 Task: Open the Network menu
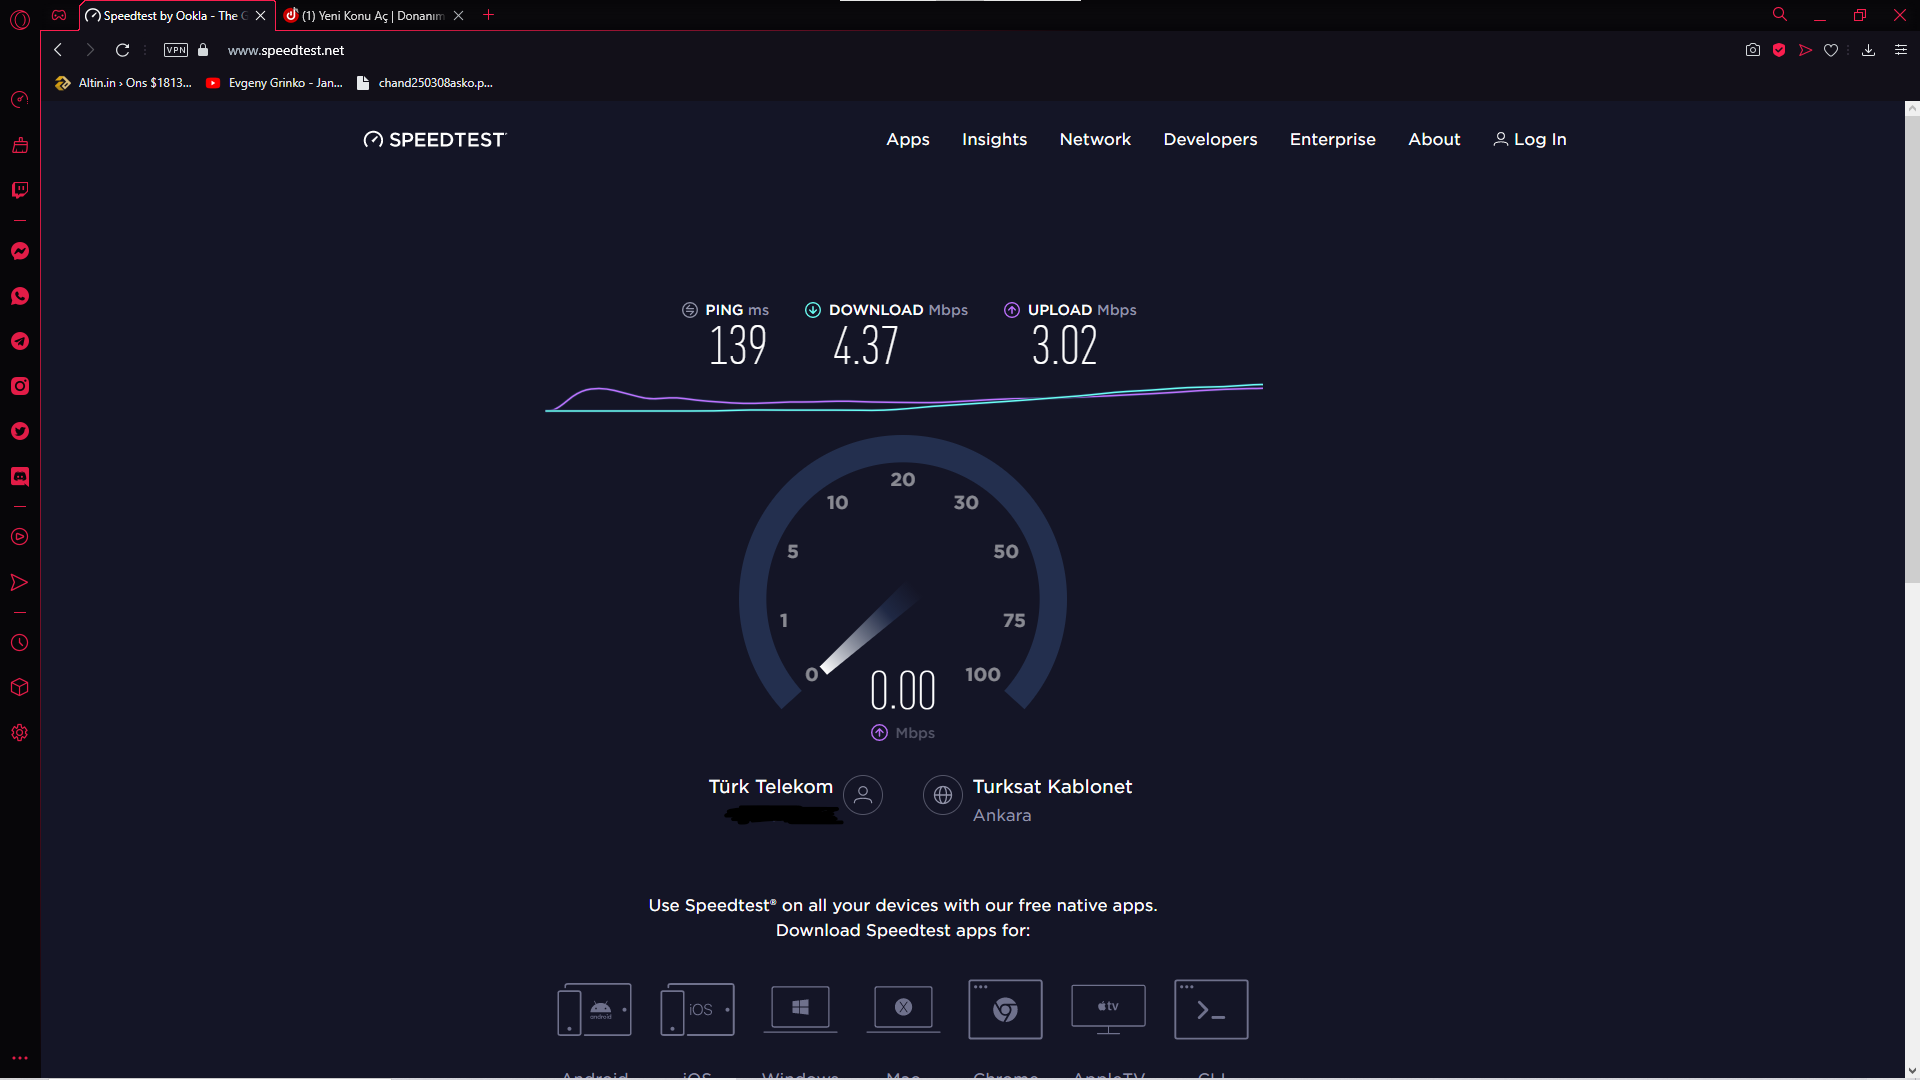(1095, 140)
